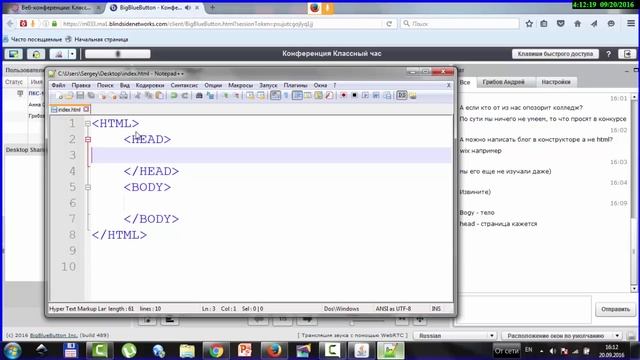Click the Redo icon in Notepad++ toolbar
Screen dimensions: 640x360
[185, 96]
